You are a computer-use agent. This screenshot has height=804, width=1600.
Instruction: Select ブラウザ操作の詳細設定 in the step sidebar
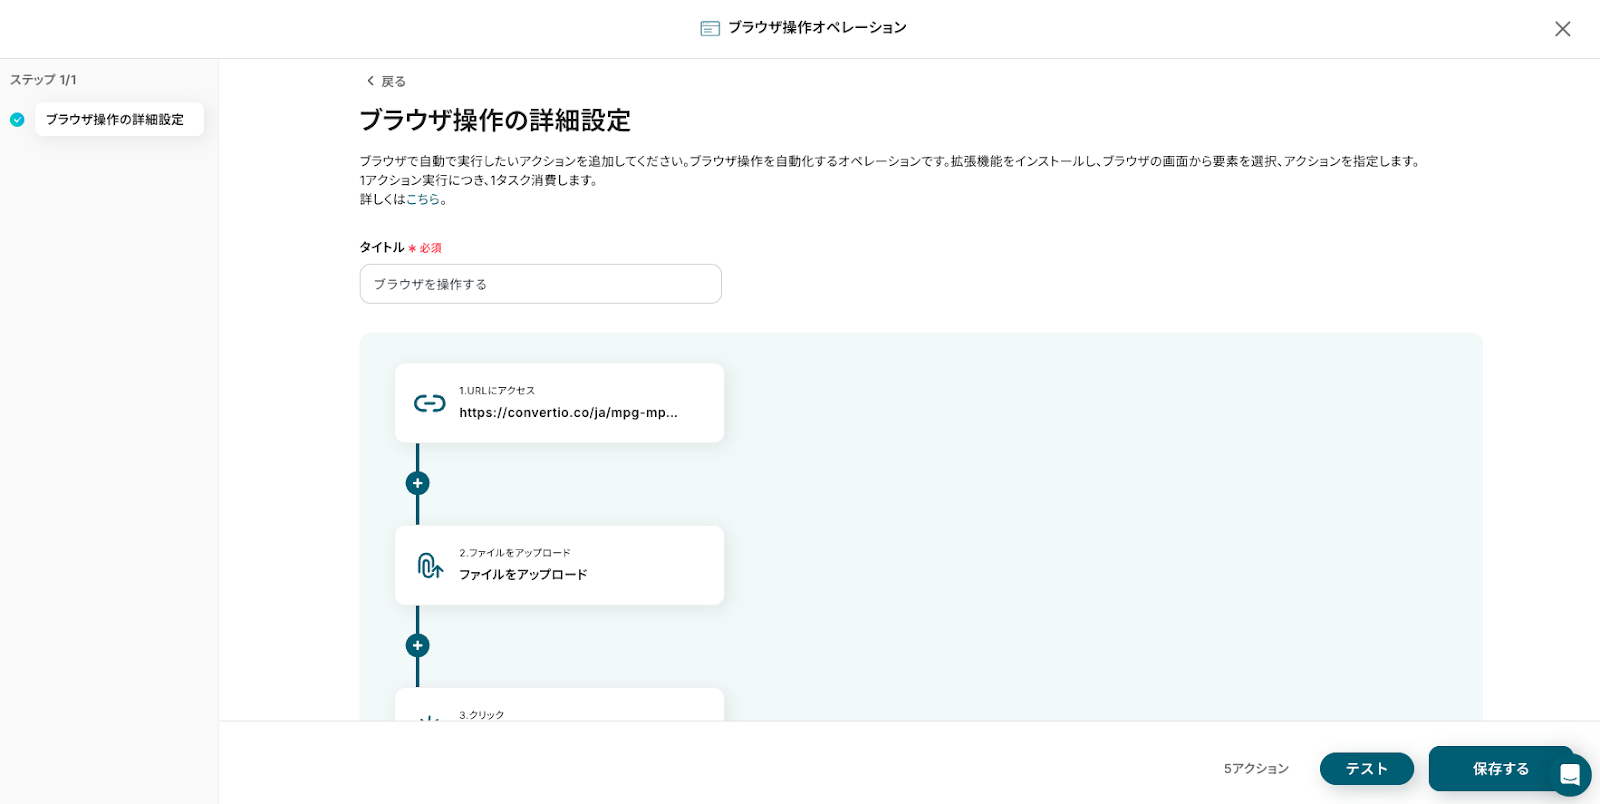point(115,120)
